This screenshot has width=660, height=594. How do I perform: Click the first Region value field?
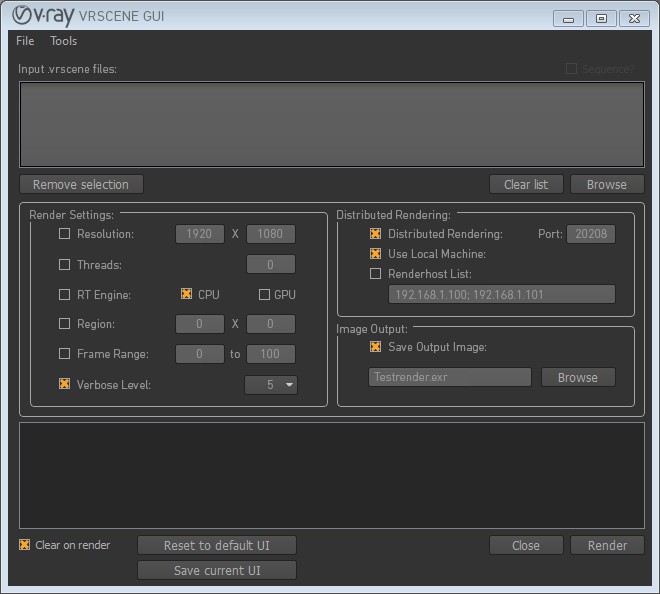200,324
